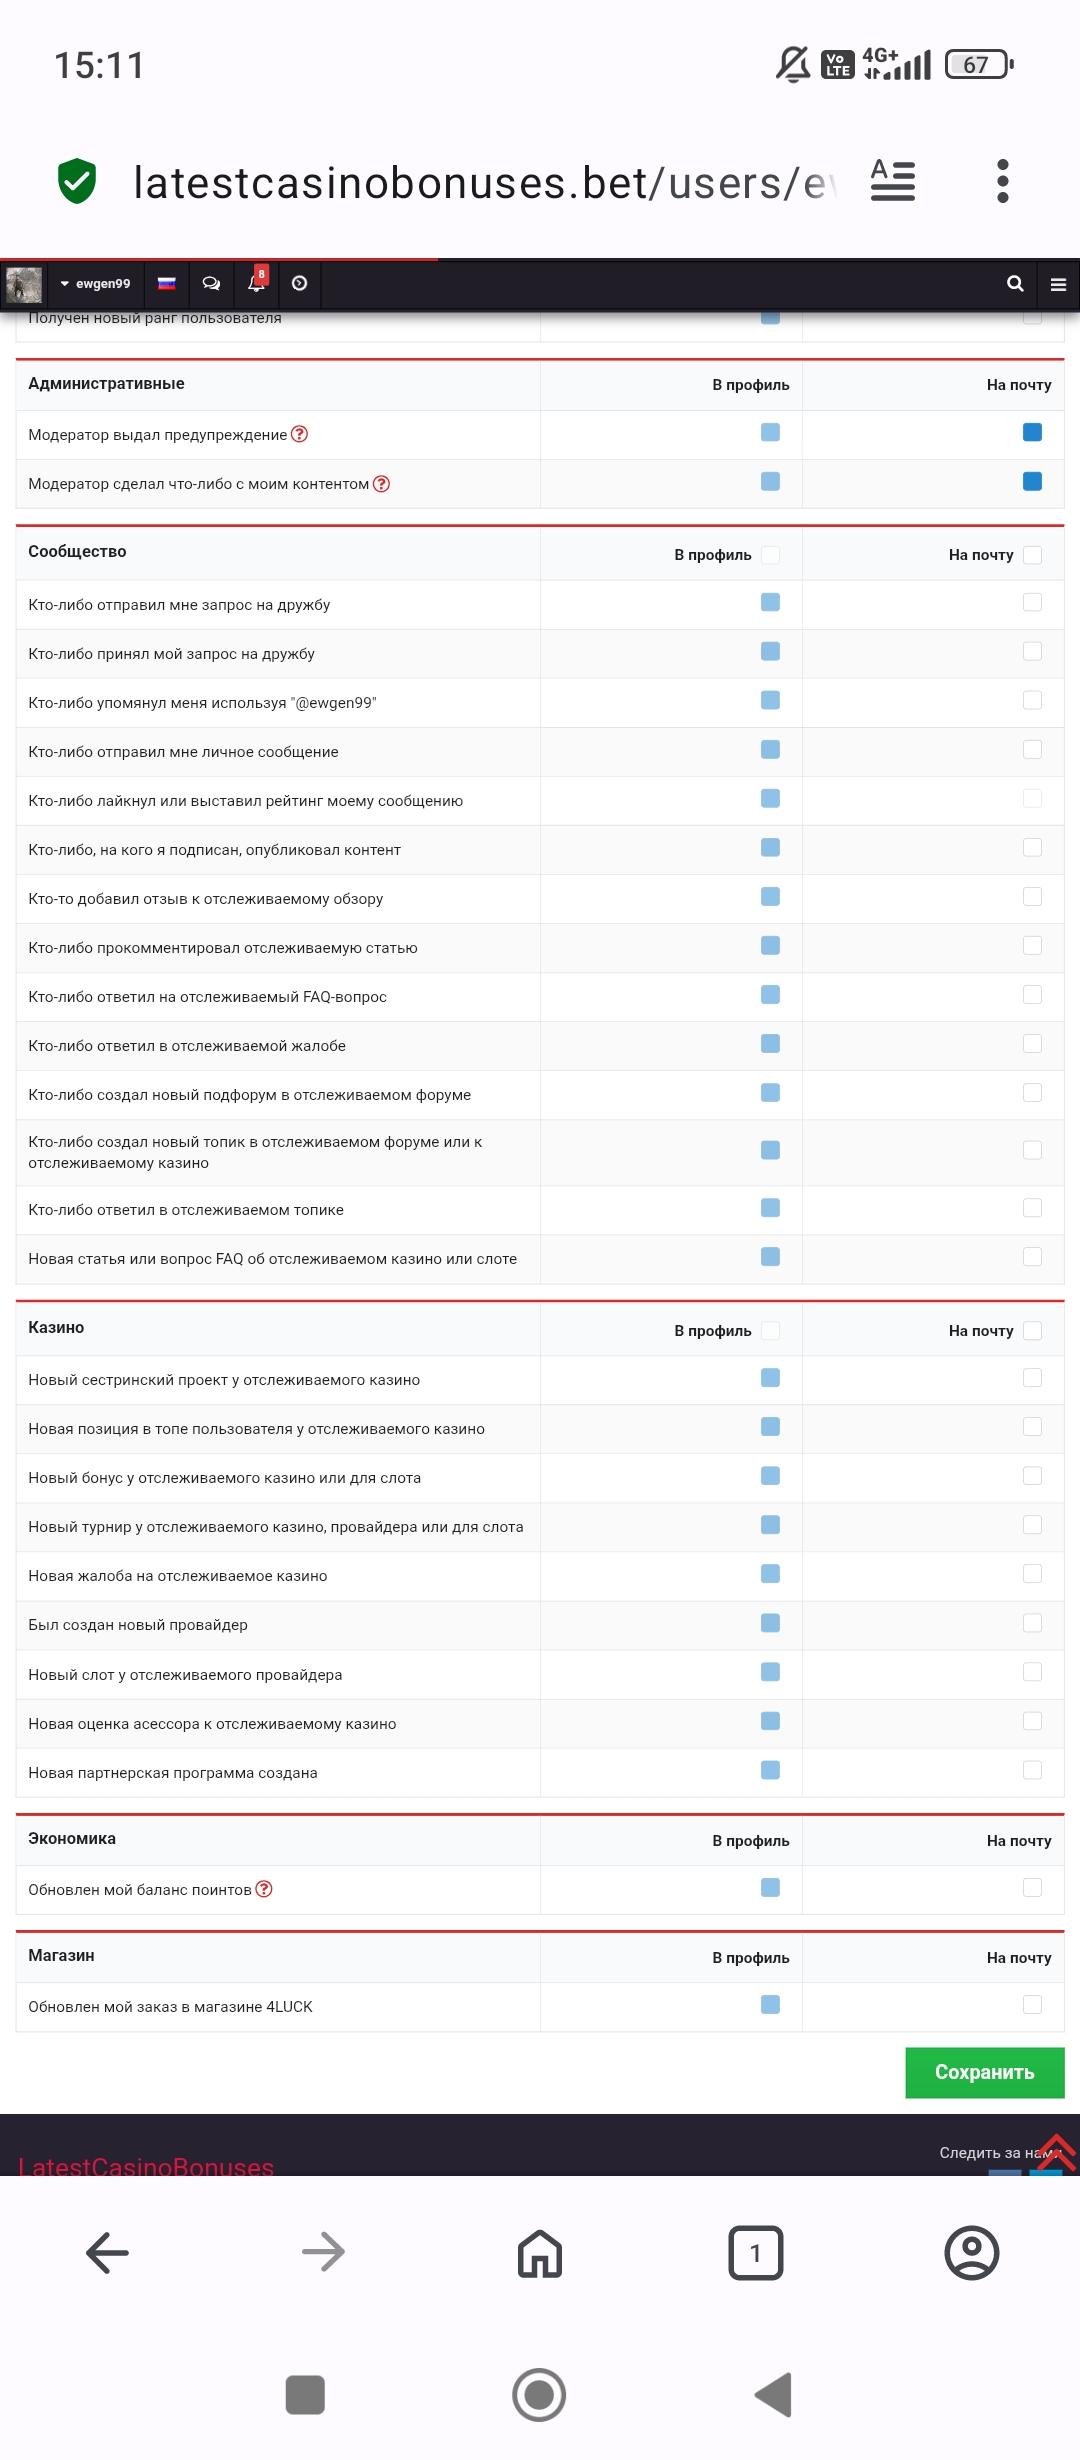Uncheck email for 'Модератор выдал предупреждение'

click(x=1032, y=433)
